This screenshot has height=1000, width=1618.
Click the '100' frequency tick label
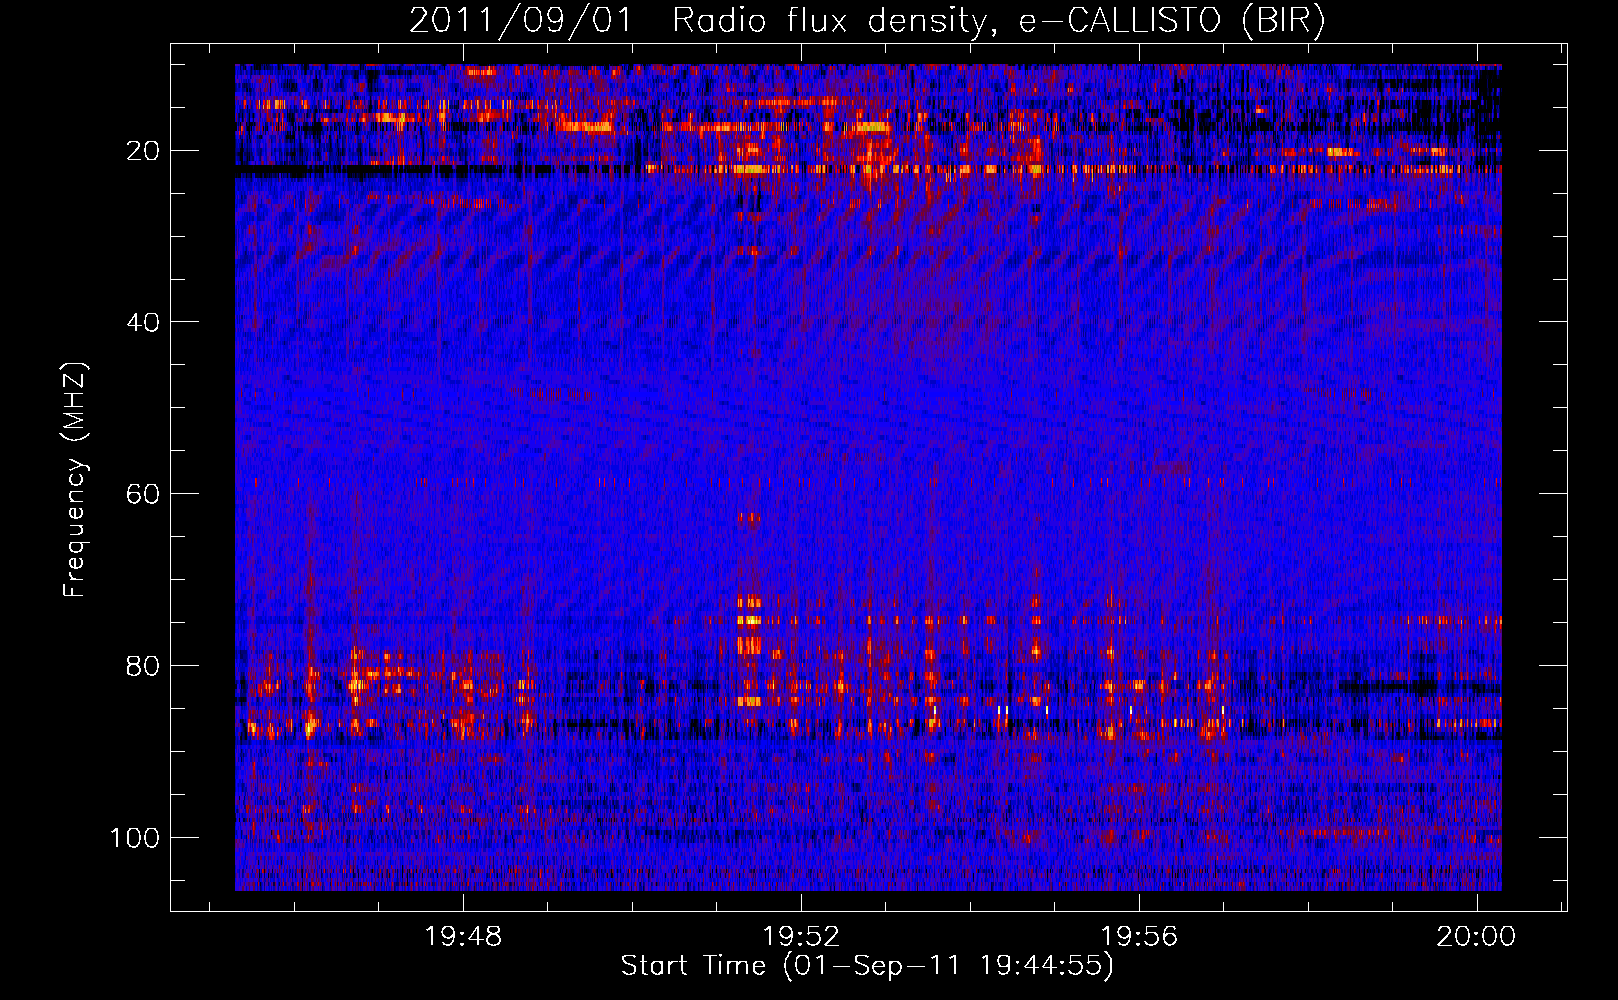point(135,837)
